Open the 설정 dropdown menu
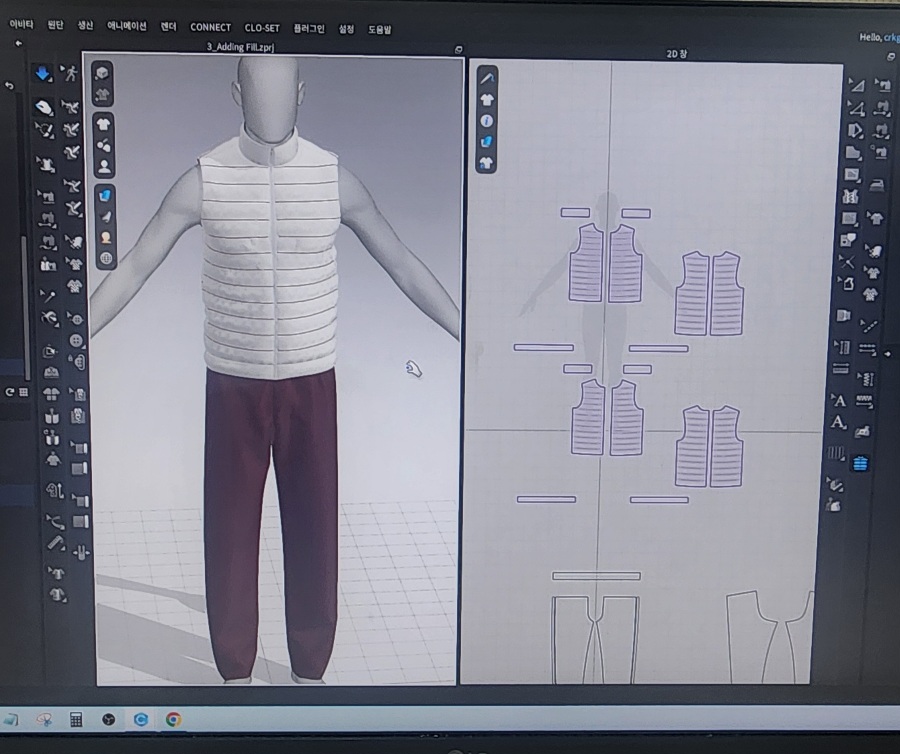The width and height of the screenshot is (900, 754). click(x=347, y=28)
